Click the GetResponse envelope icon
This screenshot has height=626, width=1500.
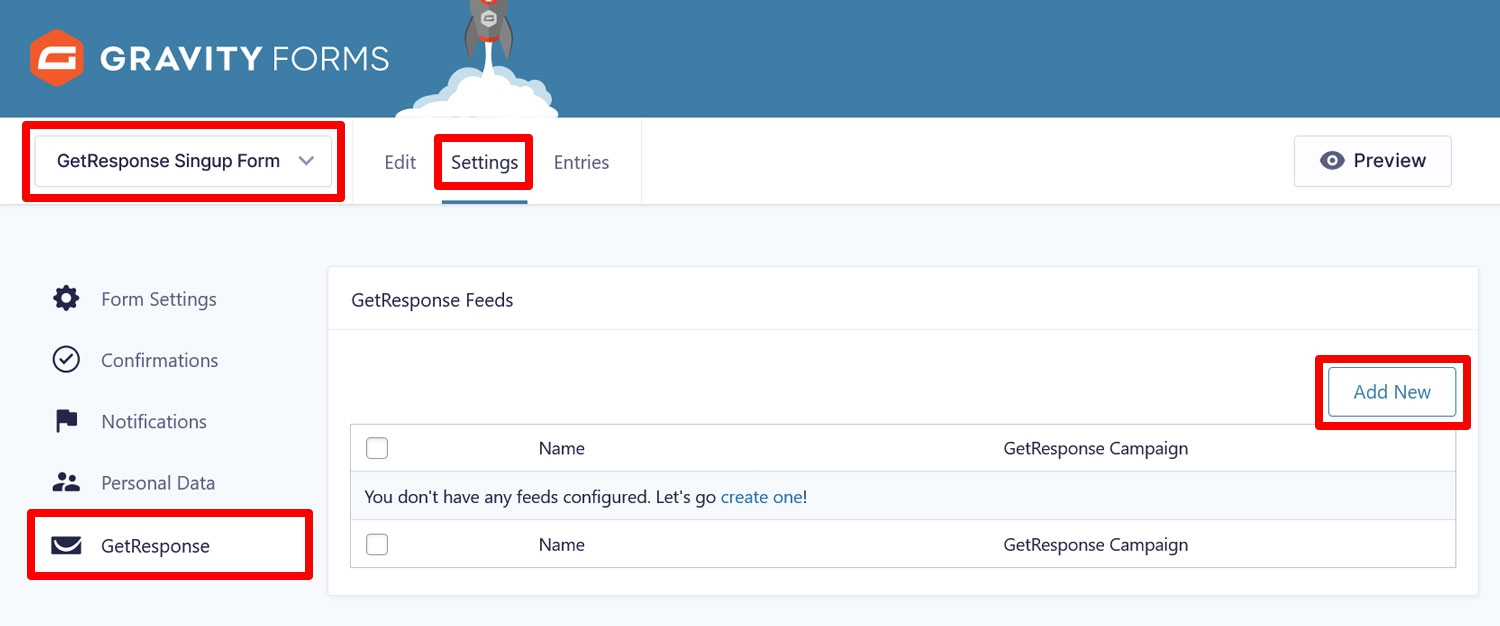[66, 545]
